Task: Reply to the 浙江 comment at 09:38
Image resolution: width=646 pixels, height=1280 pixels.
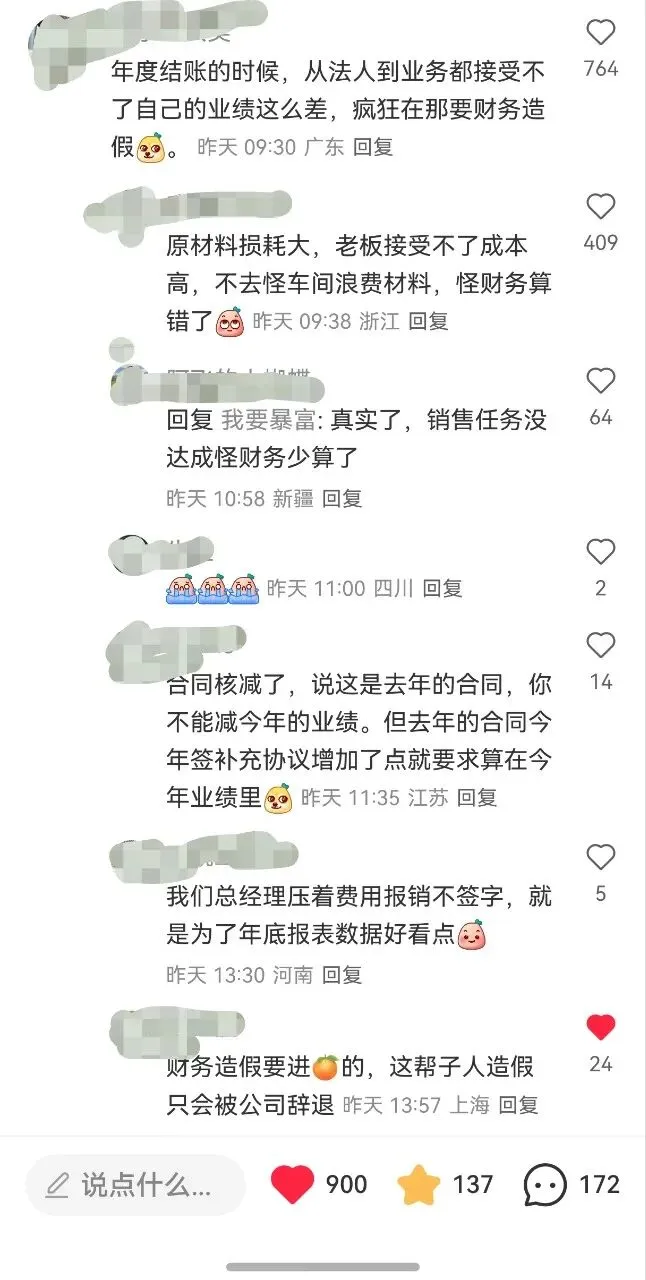Action: click(x=429, y=321)
